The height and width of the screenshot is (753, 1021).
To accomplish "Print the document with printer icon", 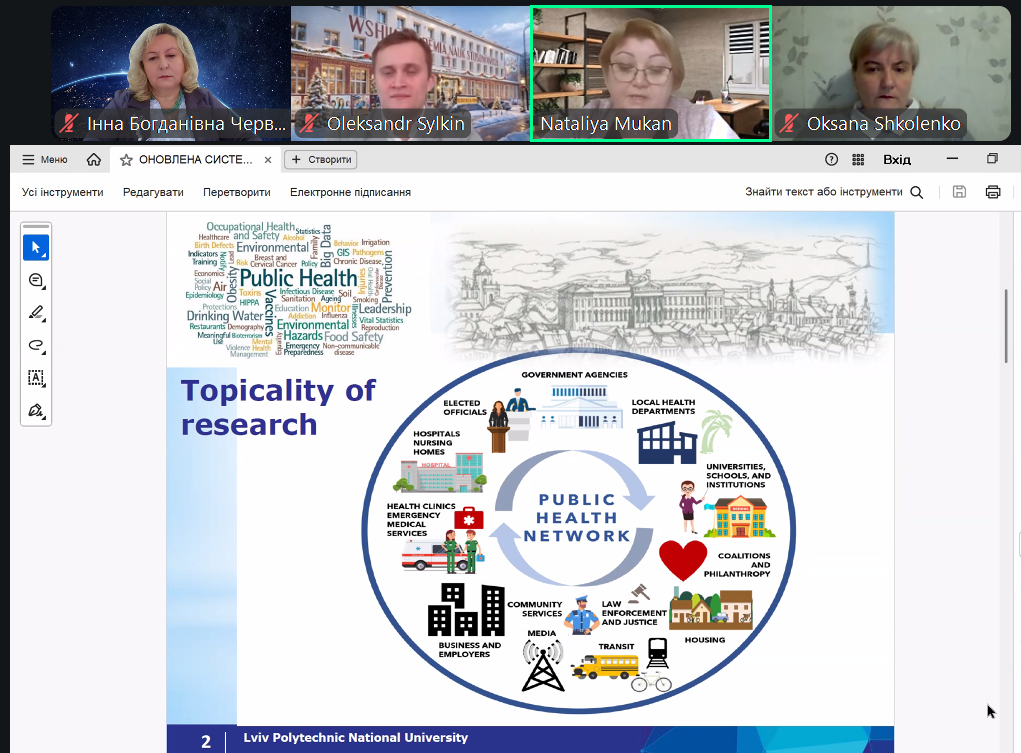I will (x=992, y=192).
